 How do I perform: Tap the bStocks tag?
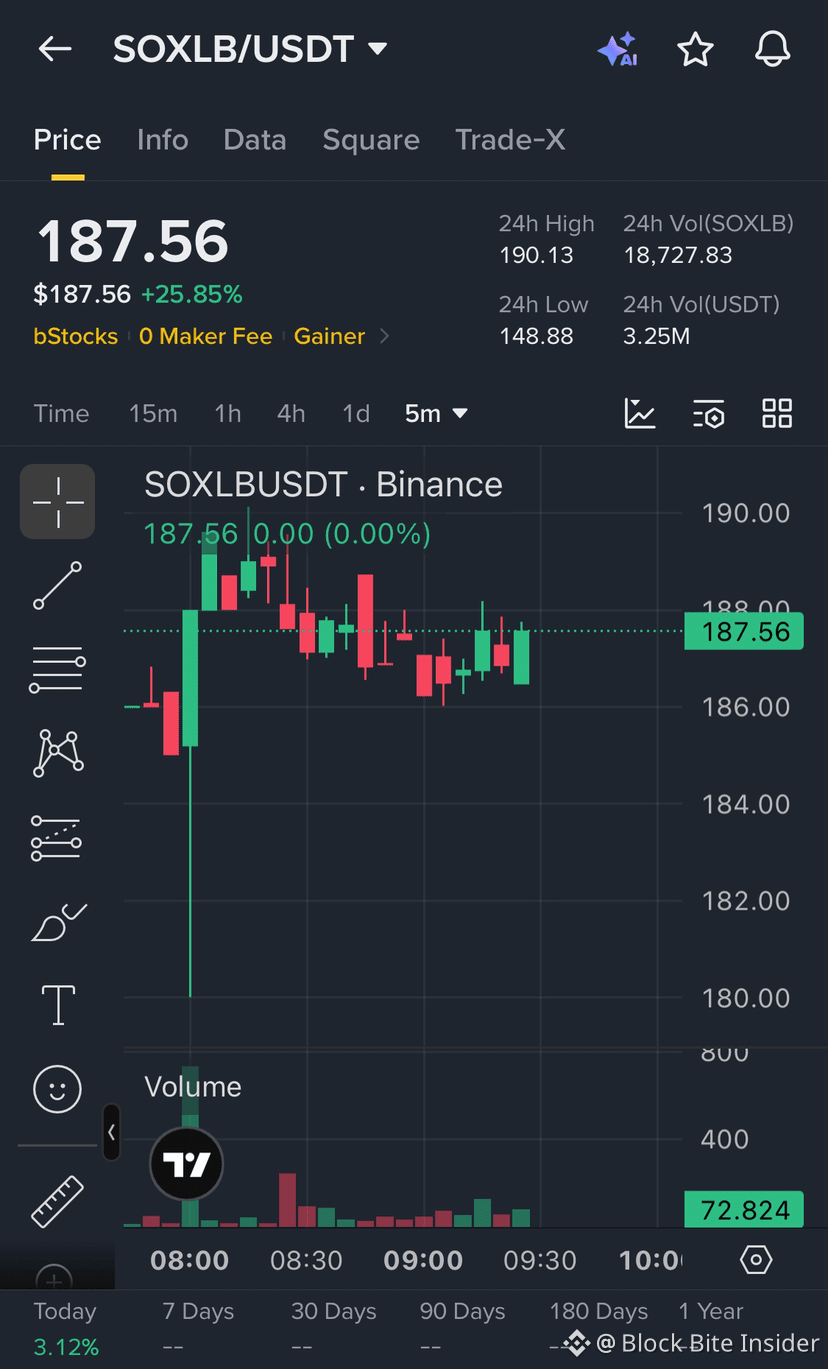(x=75, y=337)
